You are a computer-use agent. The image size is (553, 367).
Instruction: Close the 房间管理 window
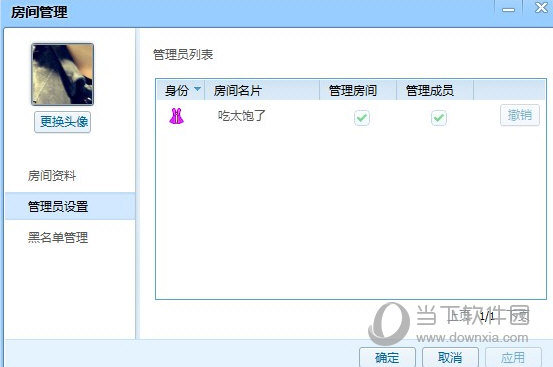pos(541,8)
